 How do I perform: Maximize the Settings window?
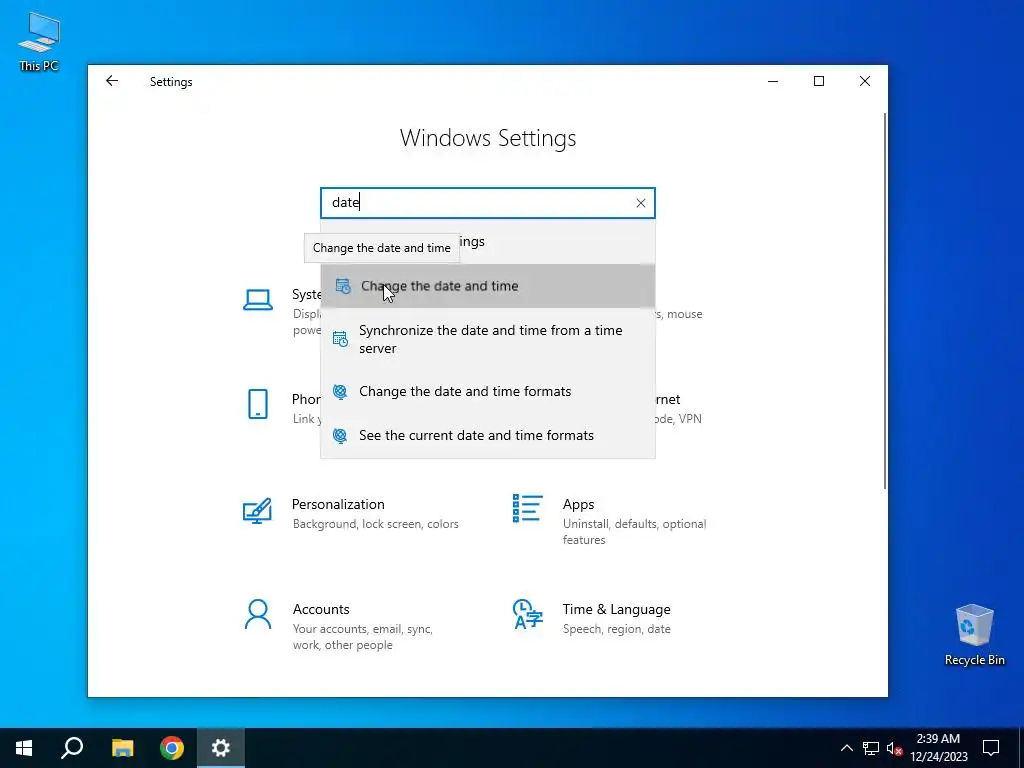(819, 81)
